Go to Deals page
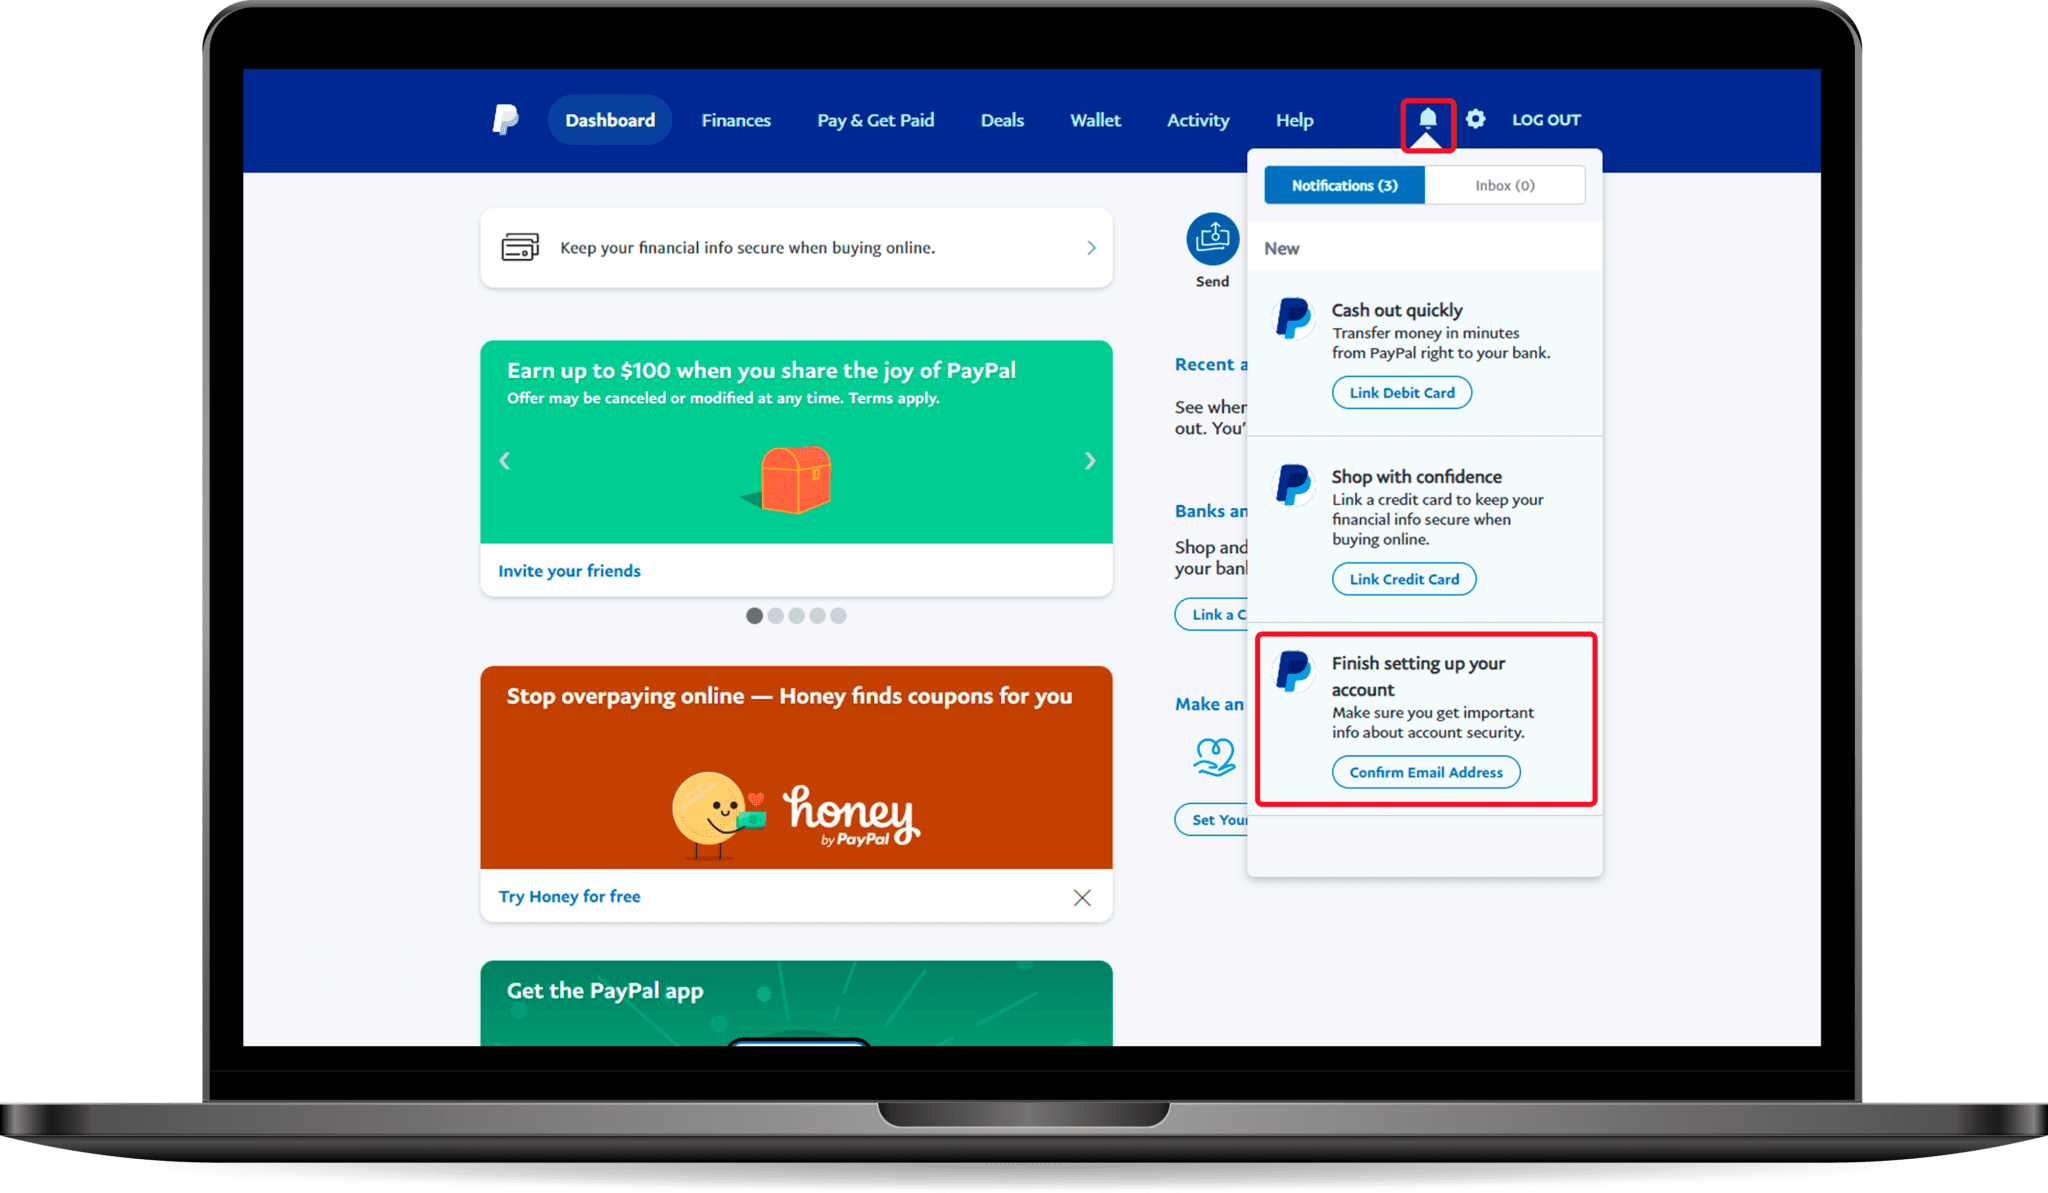Viewport: 2048px width, 1193px height. pyautogui.click(x=1002, y=120)
